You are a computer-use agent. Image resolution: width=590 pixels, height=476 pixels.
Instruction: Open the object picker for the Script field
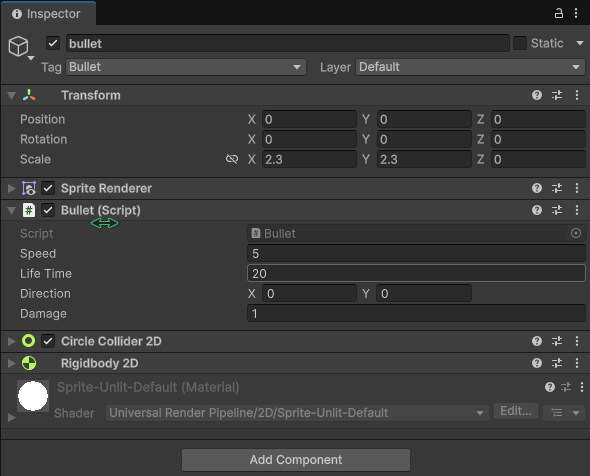pyautogui.click(x=576, y=233)
